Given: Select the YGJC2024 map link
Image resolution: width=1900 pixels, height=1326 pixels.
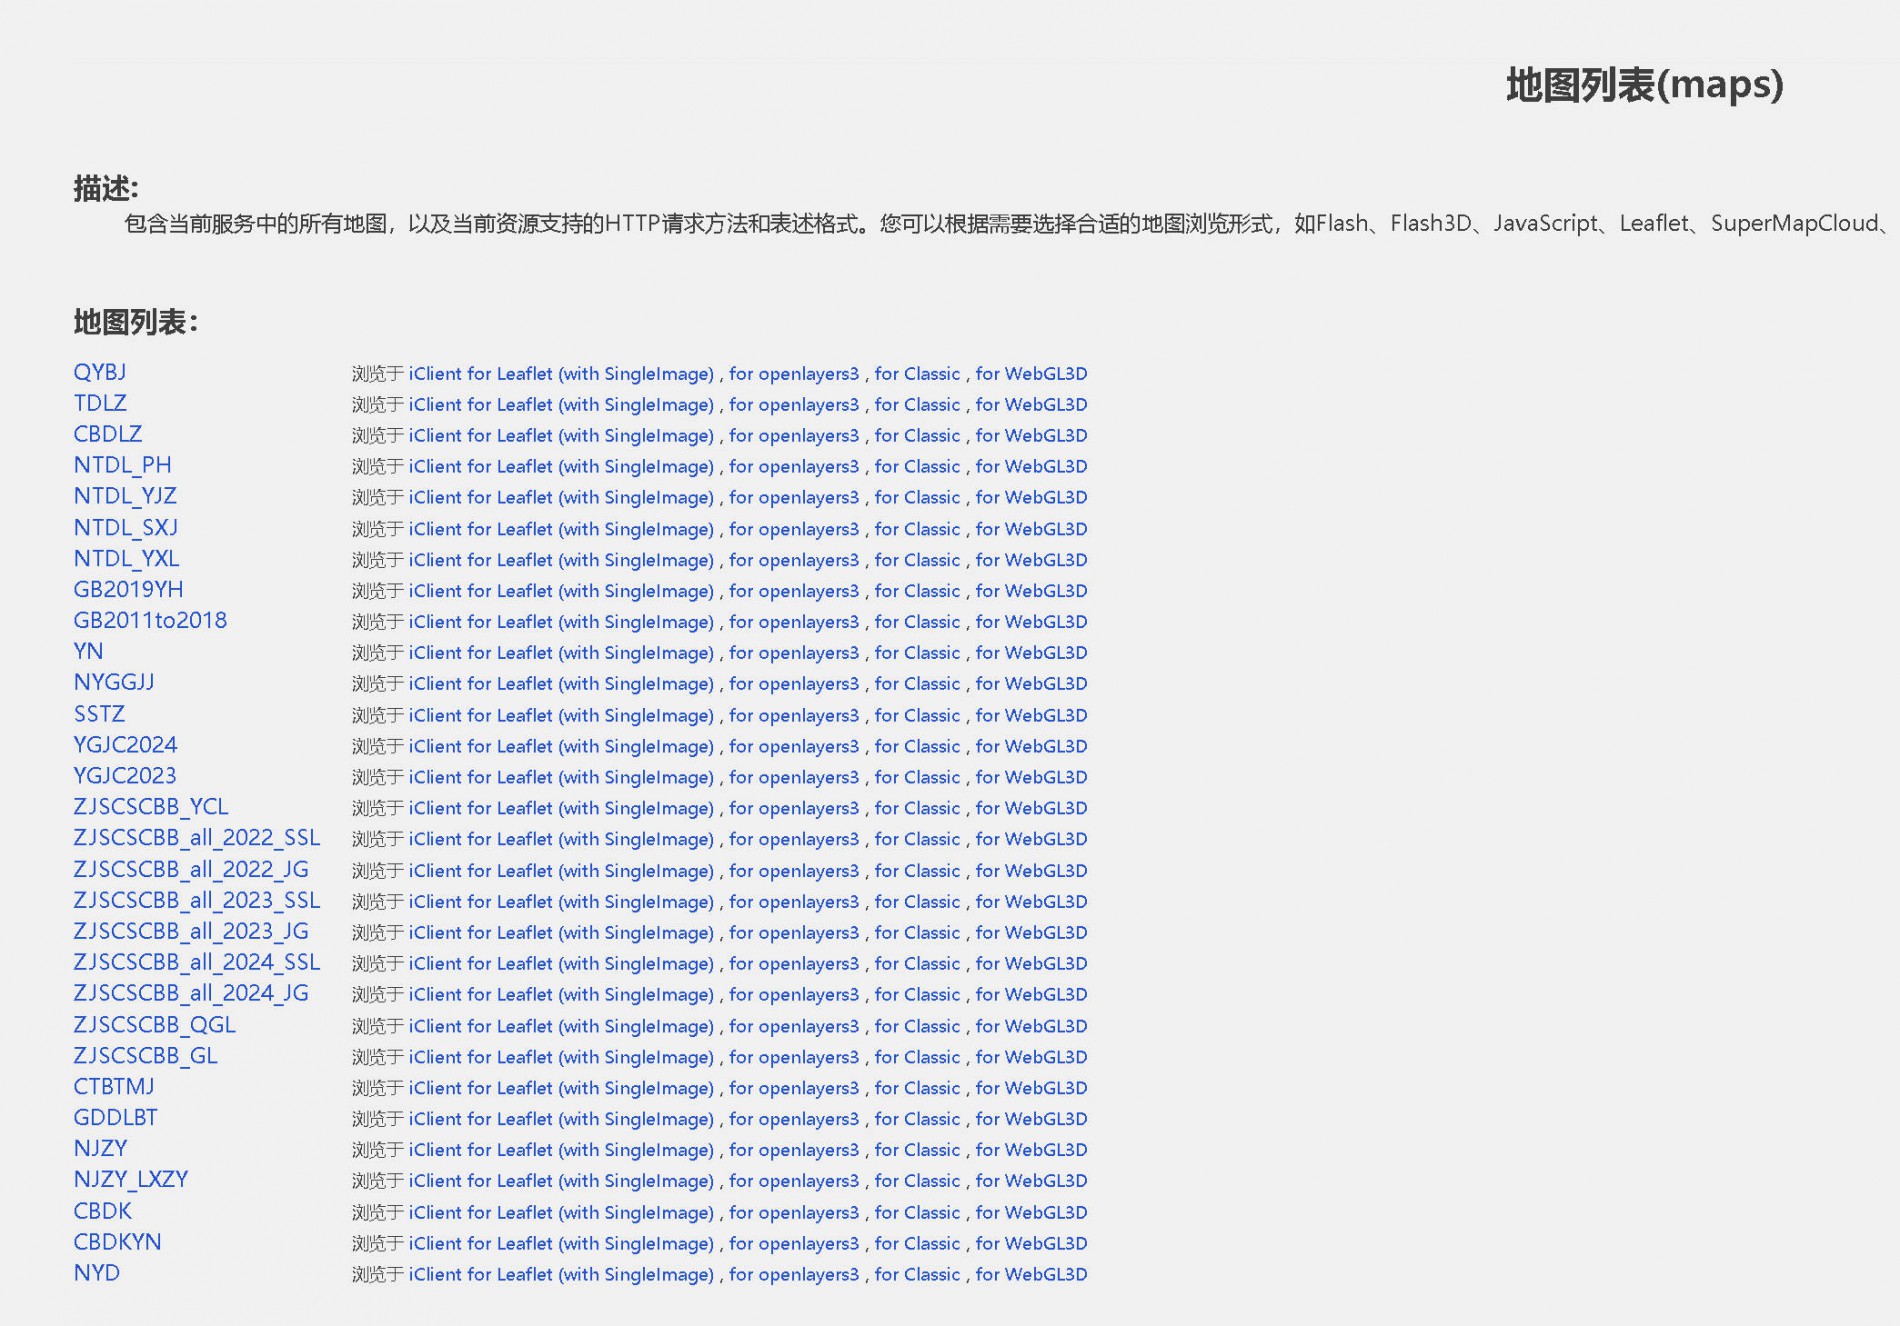Looking at the screenshot, I should [125, 745].
